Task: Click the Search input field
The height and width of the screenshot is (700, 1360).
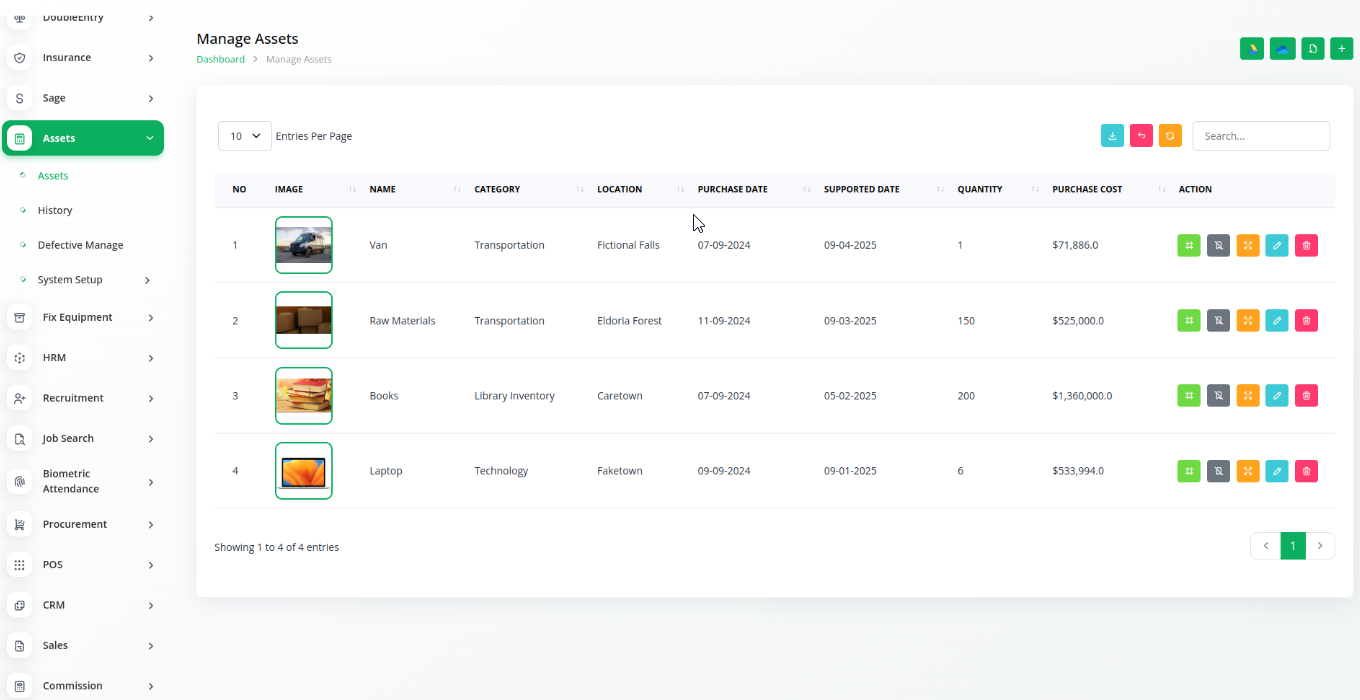Action: coord(1260,136)
